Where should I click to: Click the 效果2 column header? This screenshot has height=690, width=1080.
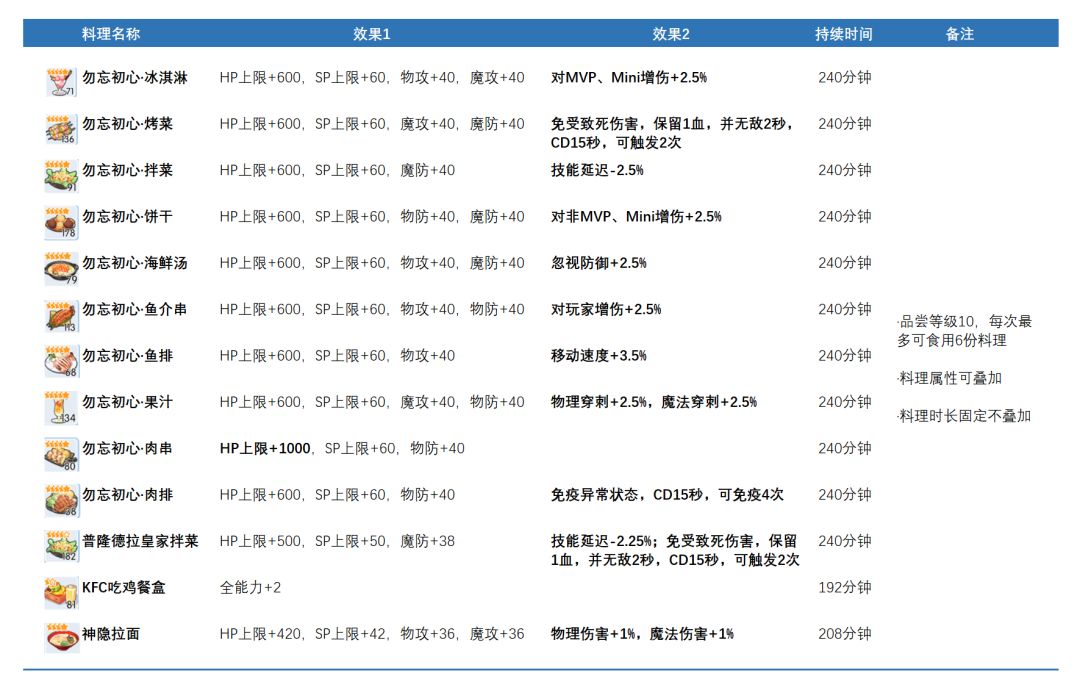pos(671,34)
